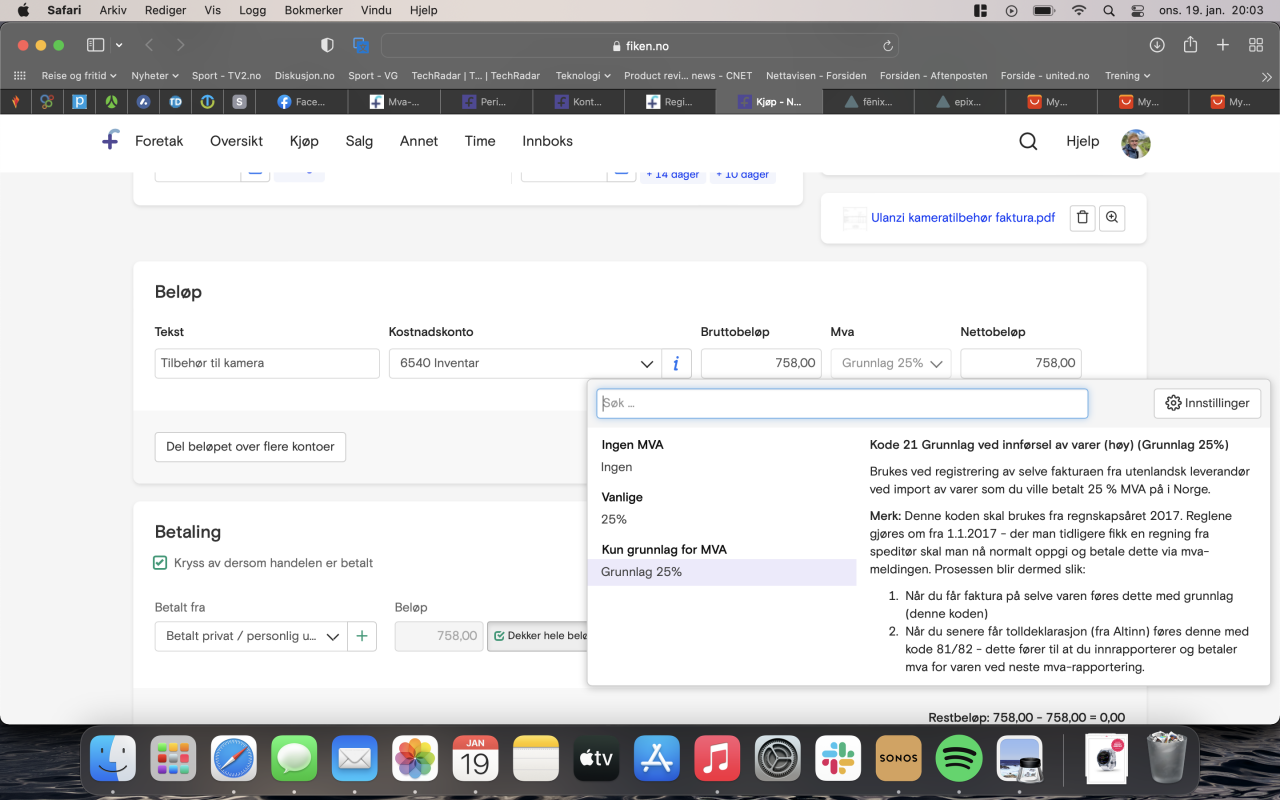Image resolution: width=1280 pixels, height=800 pixels.
Task: Click the Innstillinger button in the MVA popup
Action: pos(1207,403)
